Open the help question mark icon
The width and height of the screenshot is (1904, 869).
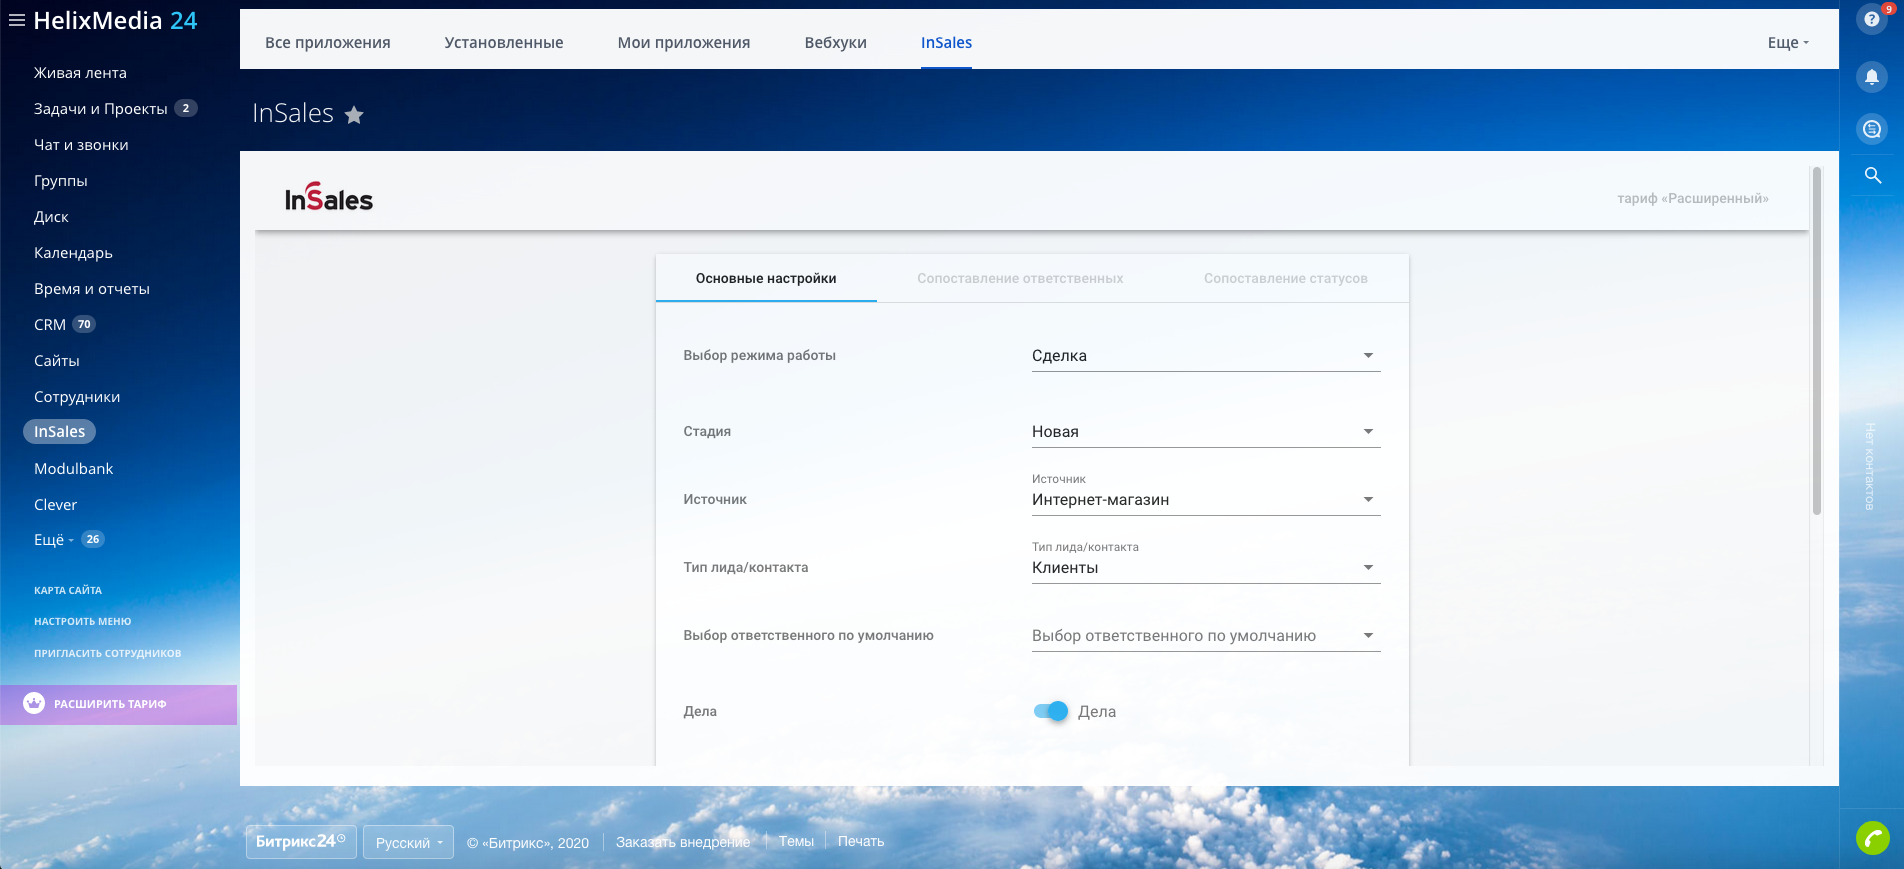tap(1871, 19)
